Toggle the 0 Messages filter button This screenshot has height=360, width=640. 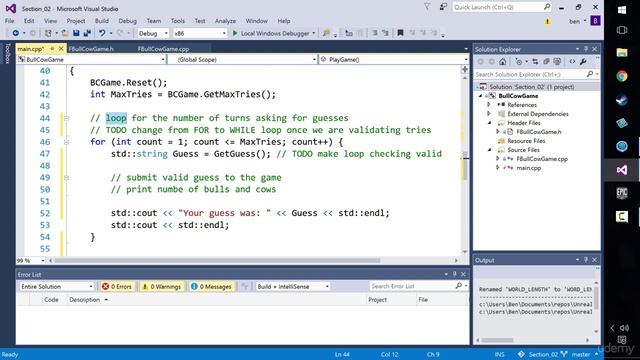[x=211, y=287]
